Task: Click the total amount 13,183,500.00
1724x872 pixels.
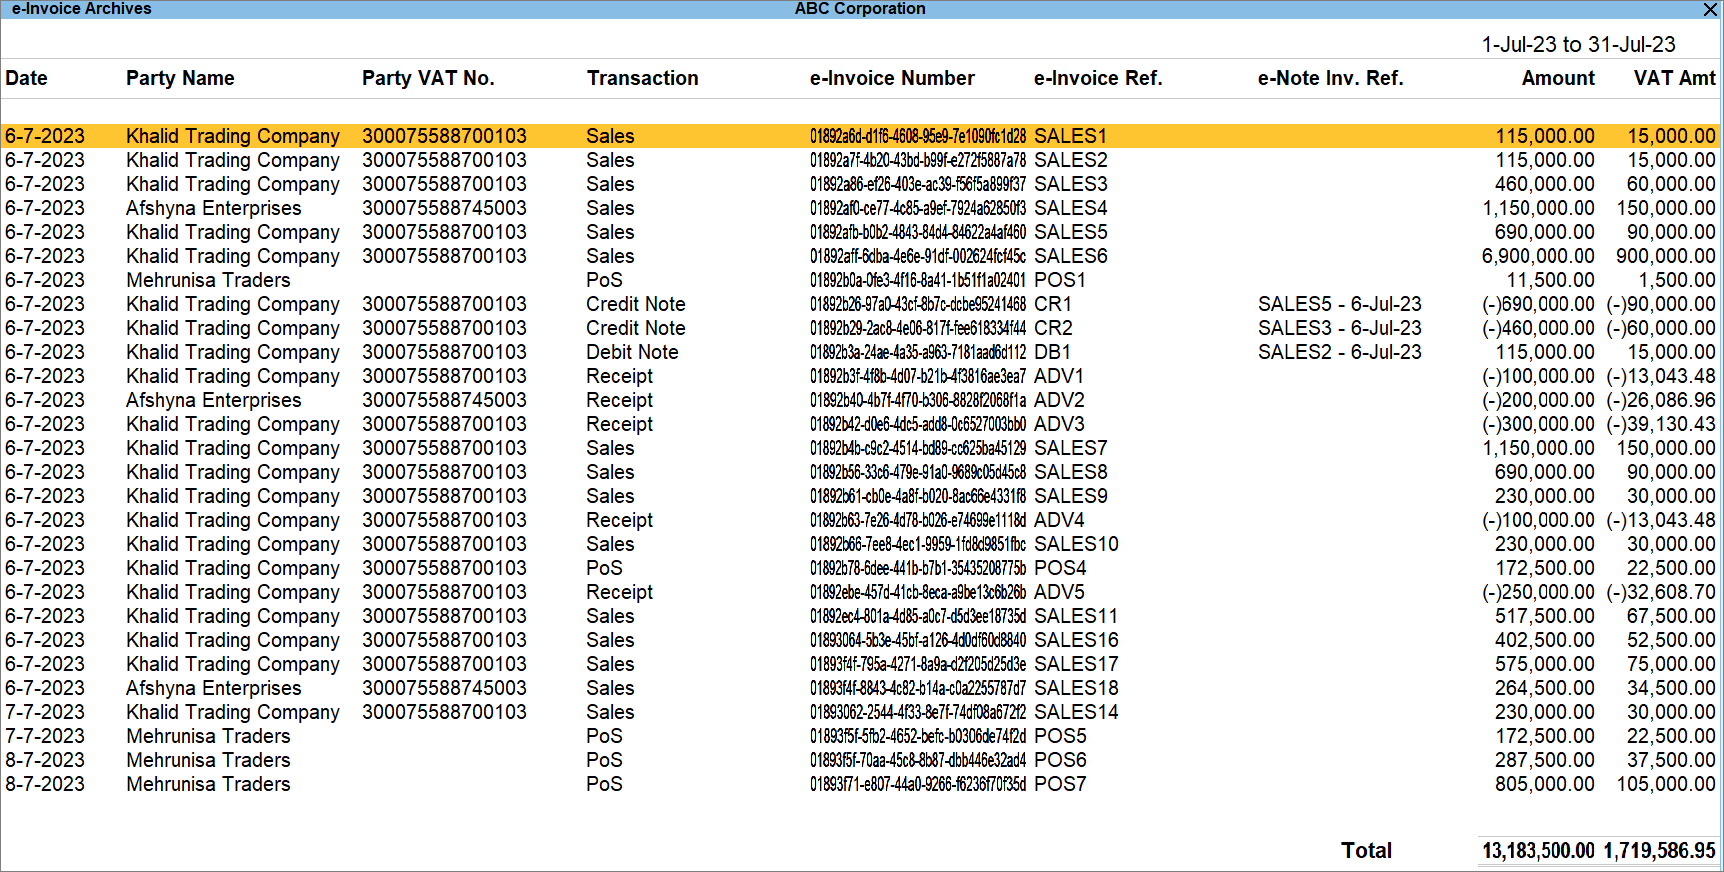Action: pos(1538,850)
